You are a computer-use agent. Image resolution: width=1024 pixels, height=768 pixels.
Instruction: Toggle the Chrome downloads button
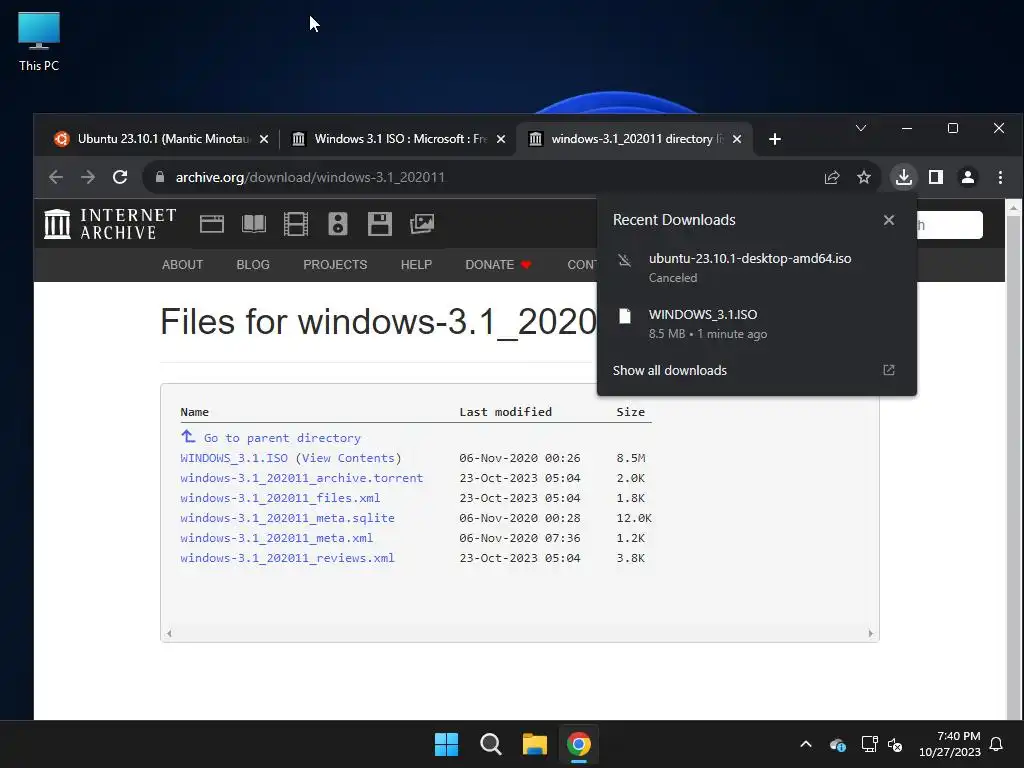tap(903, 177)
